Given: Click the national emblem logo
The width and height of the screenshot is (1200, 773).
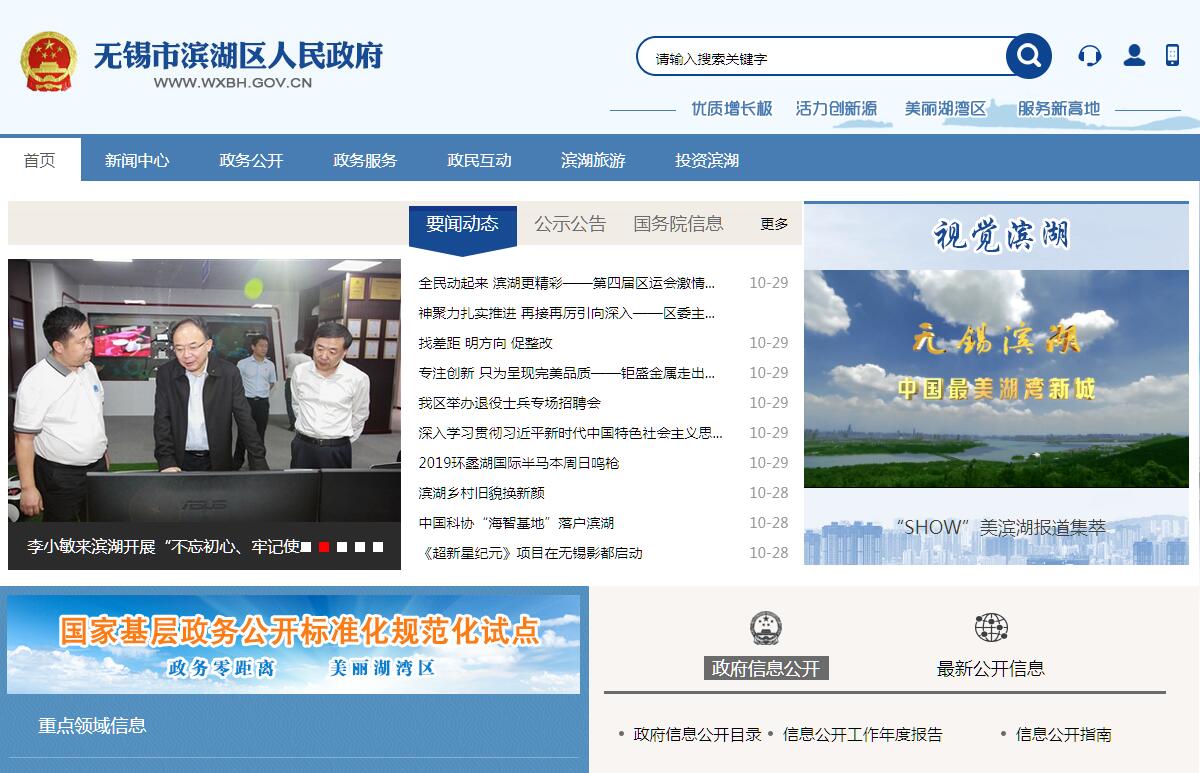Looking at the screenshot, I should click(48, 61).
